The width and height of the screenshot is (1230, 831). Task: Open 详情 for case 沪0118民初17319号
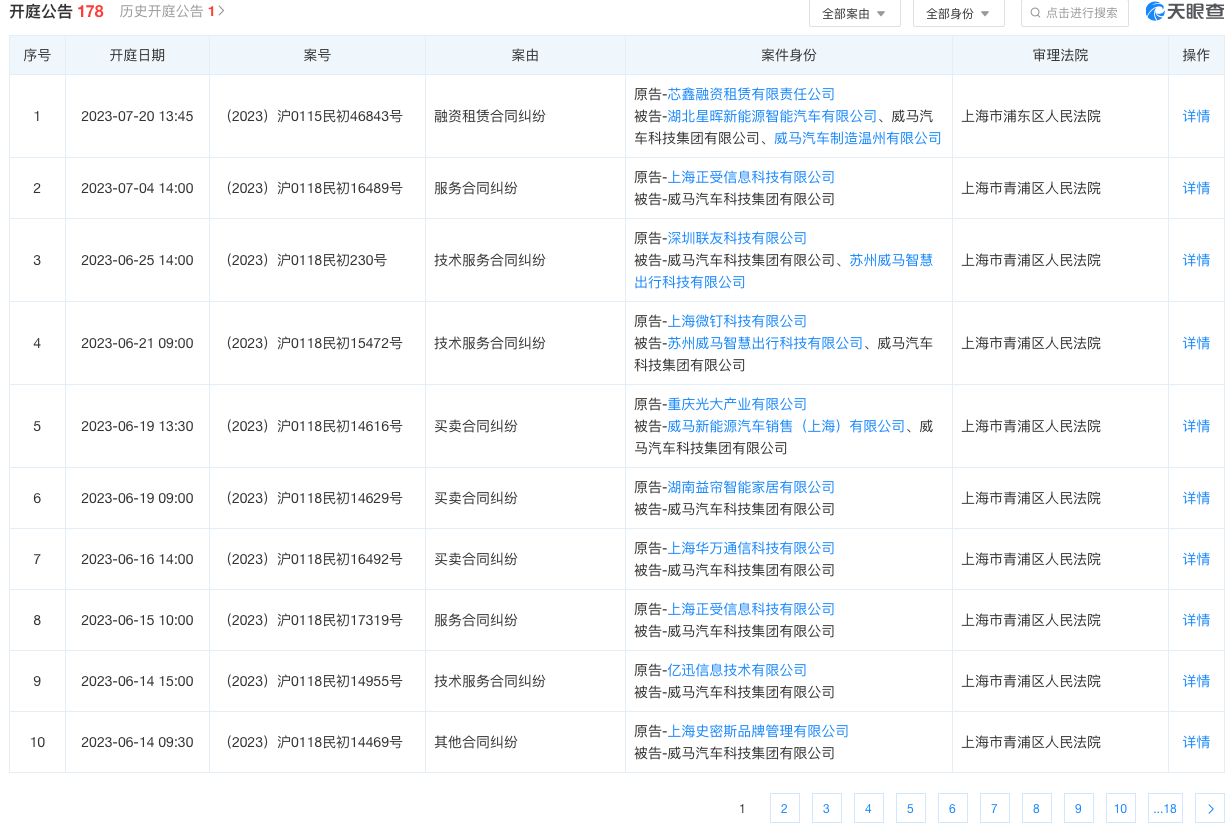click(1196, 620)
